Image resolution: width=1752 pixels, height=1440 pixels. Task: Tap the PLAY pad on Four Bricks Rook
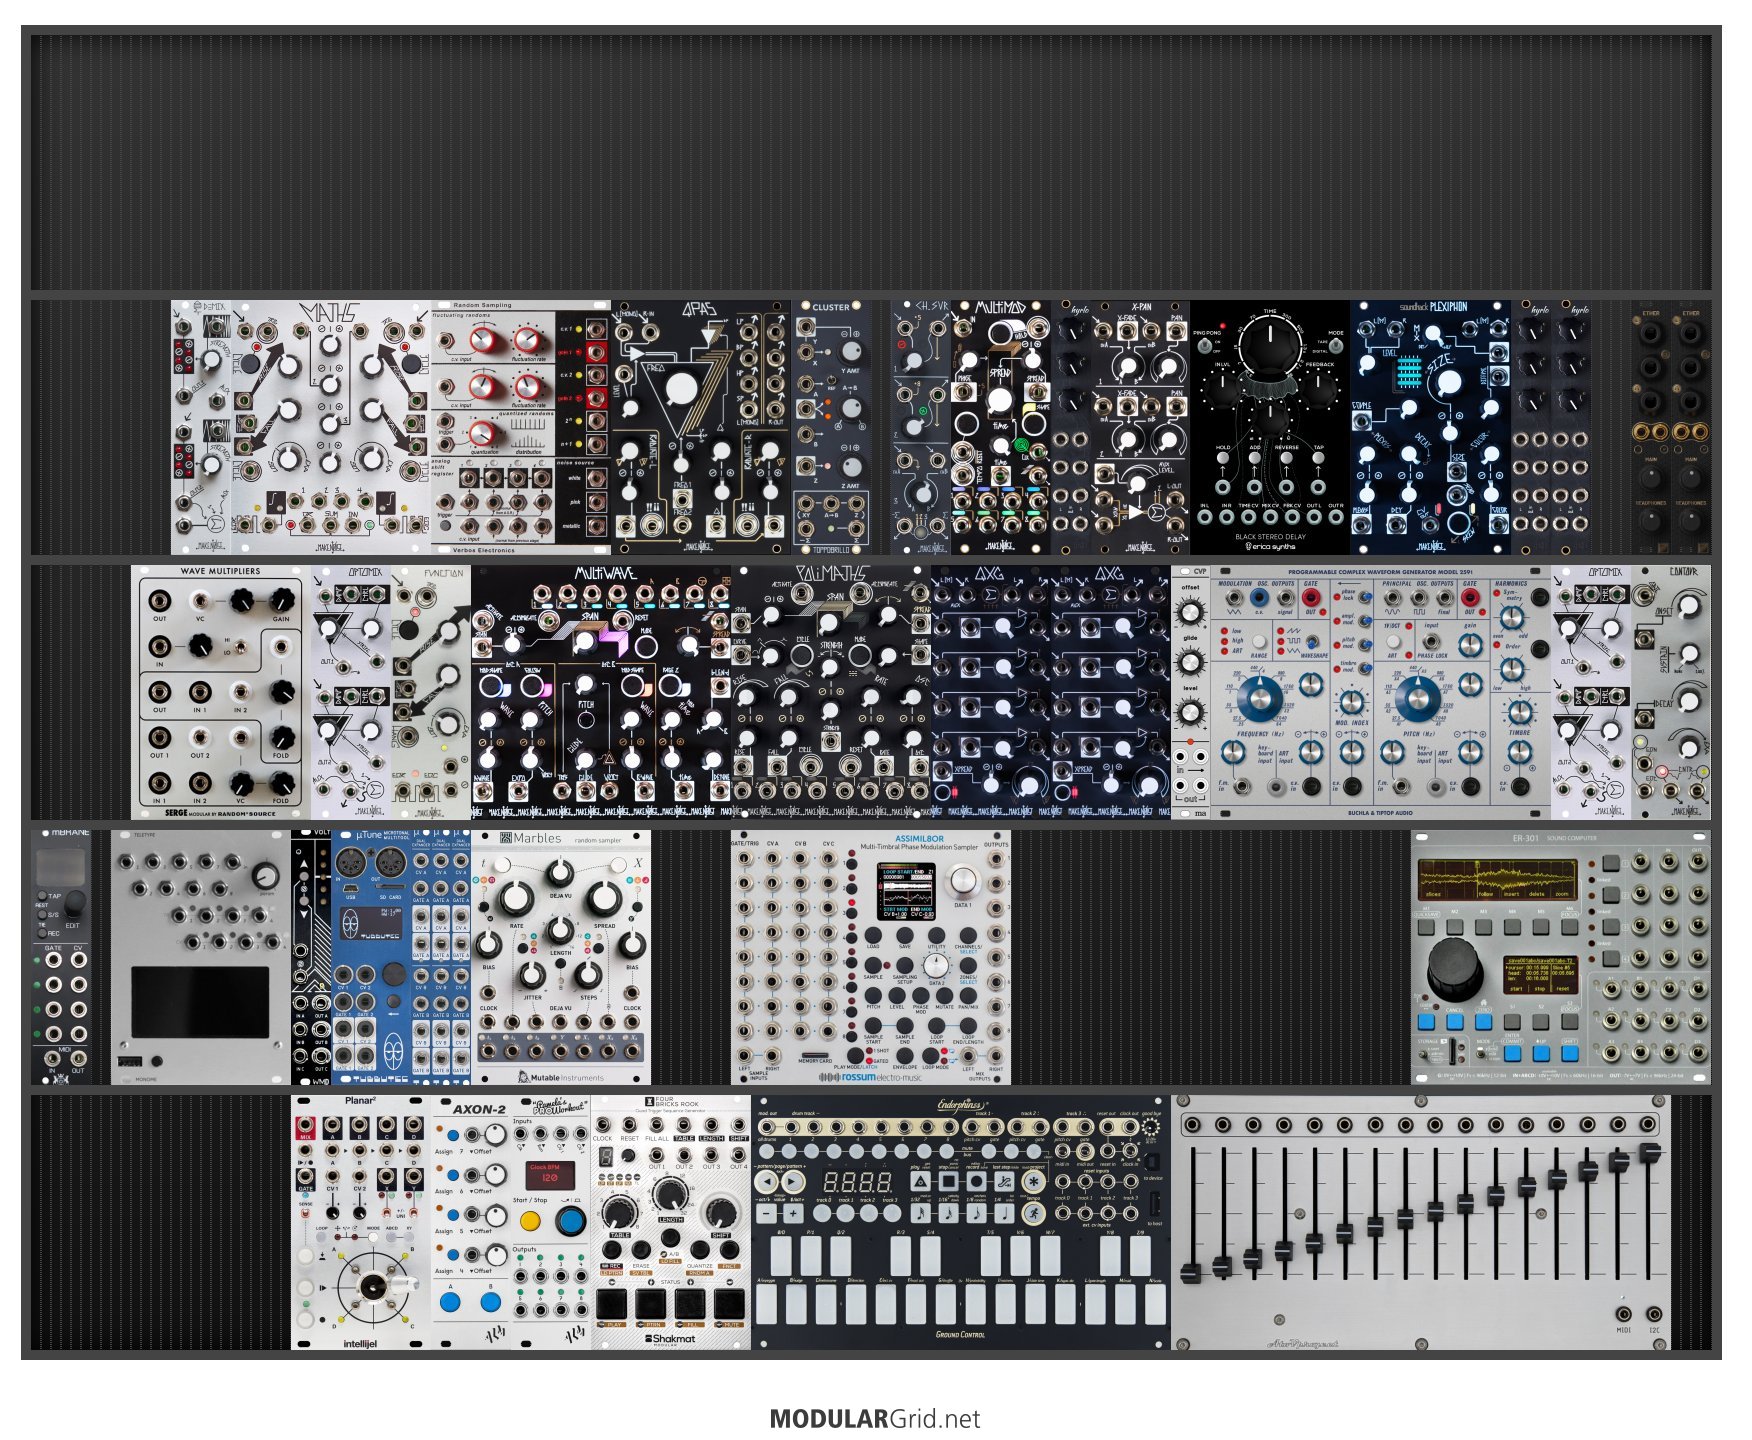pos(611,1304)
